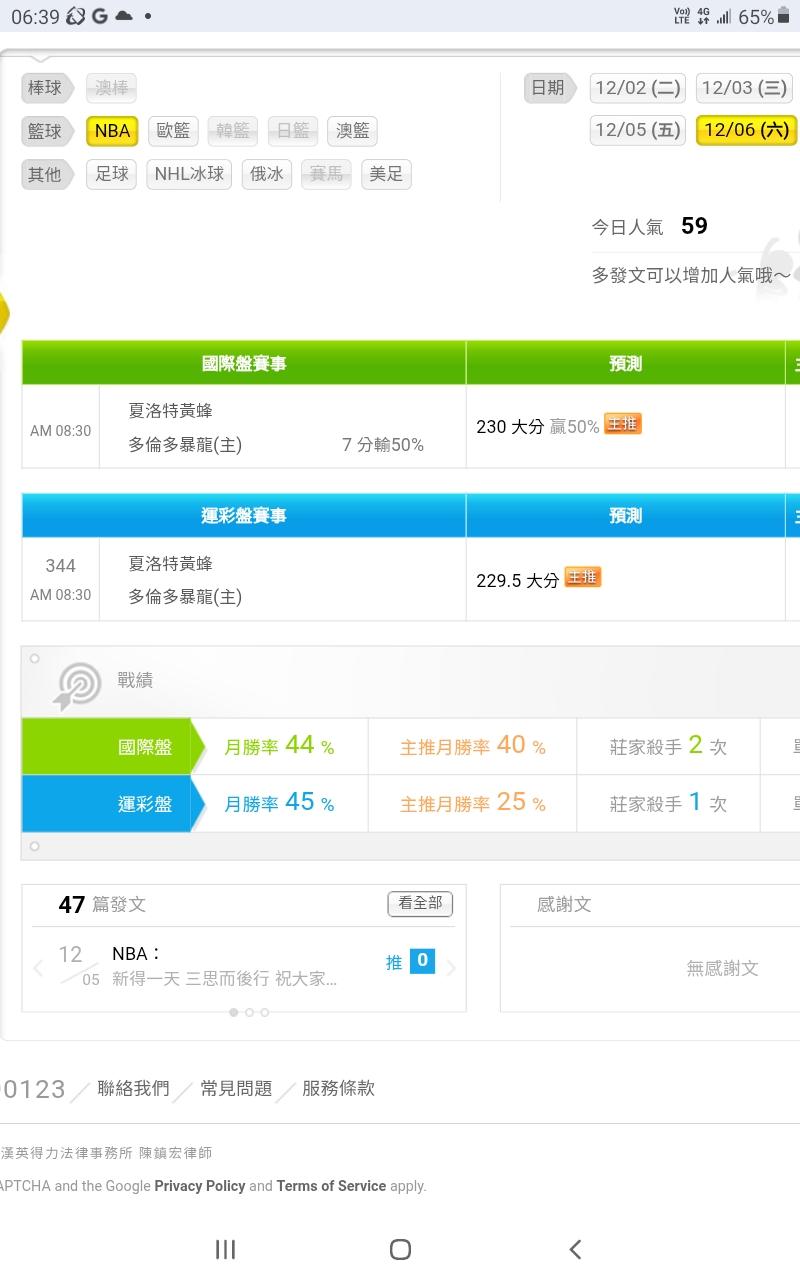Open recent apps with the three-bar icon

coord(225,1249)
